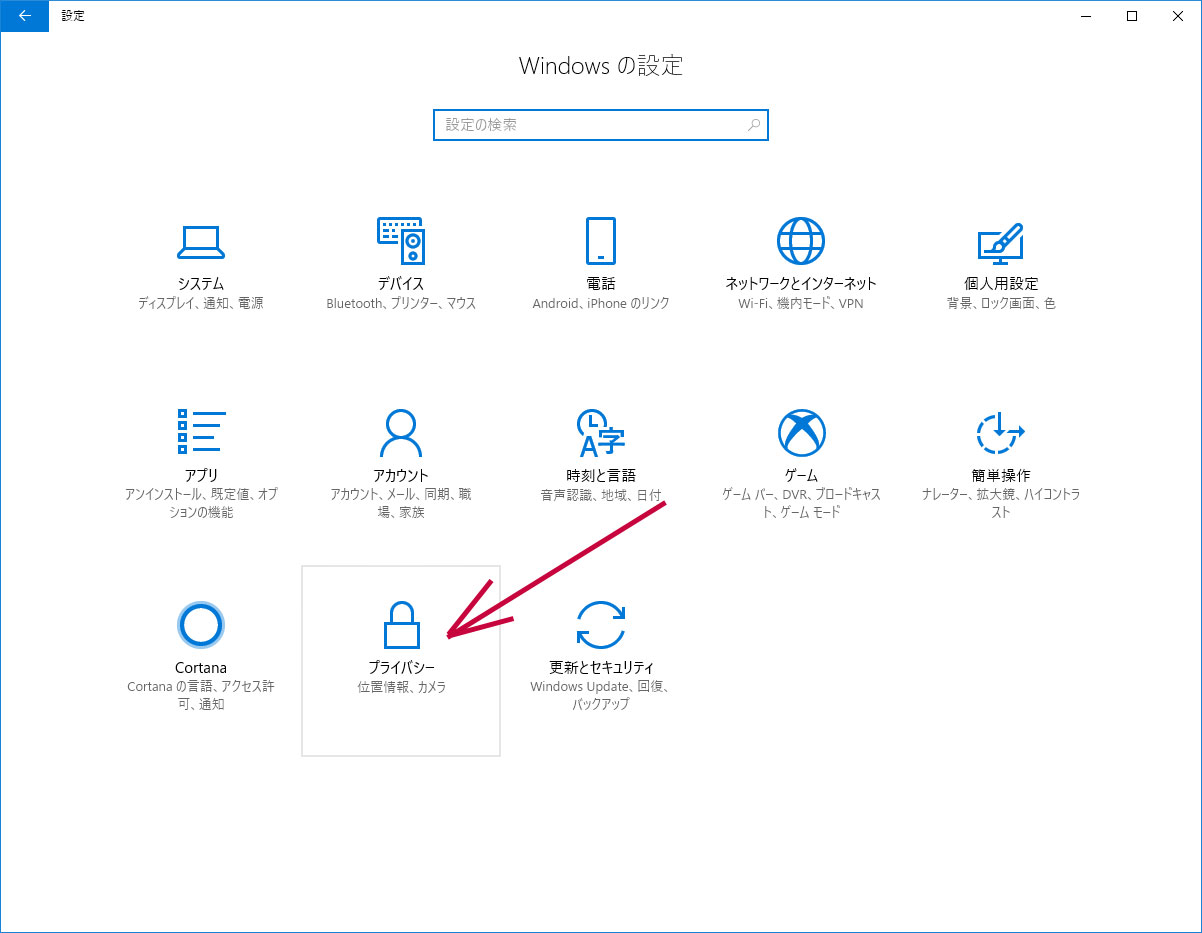Screen dimensions: 1202x933
Task: Click Wi-Fi、機内モード、VPN description
Action: [x=801, y=304]
